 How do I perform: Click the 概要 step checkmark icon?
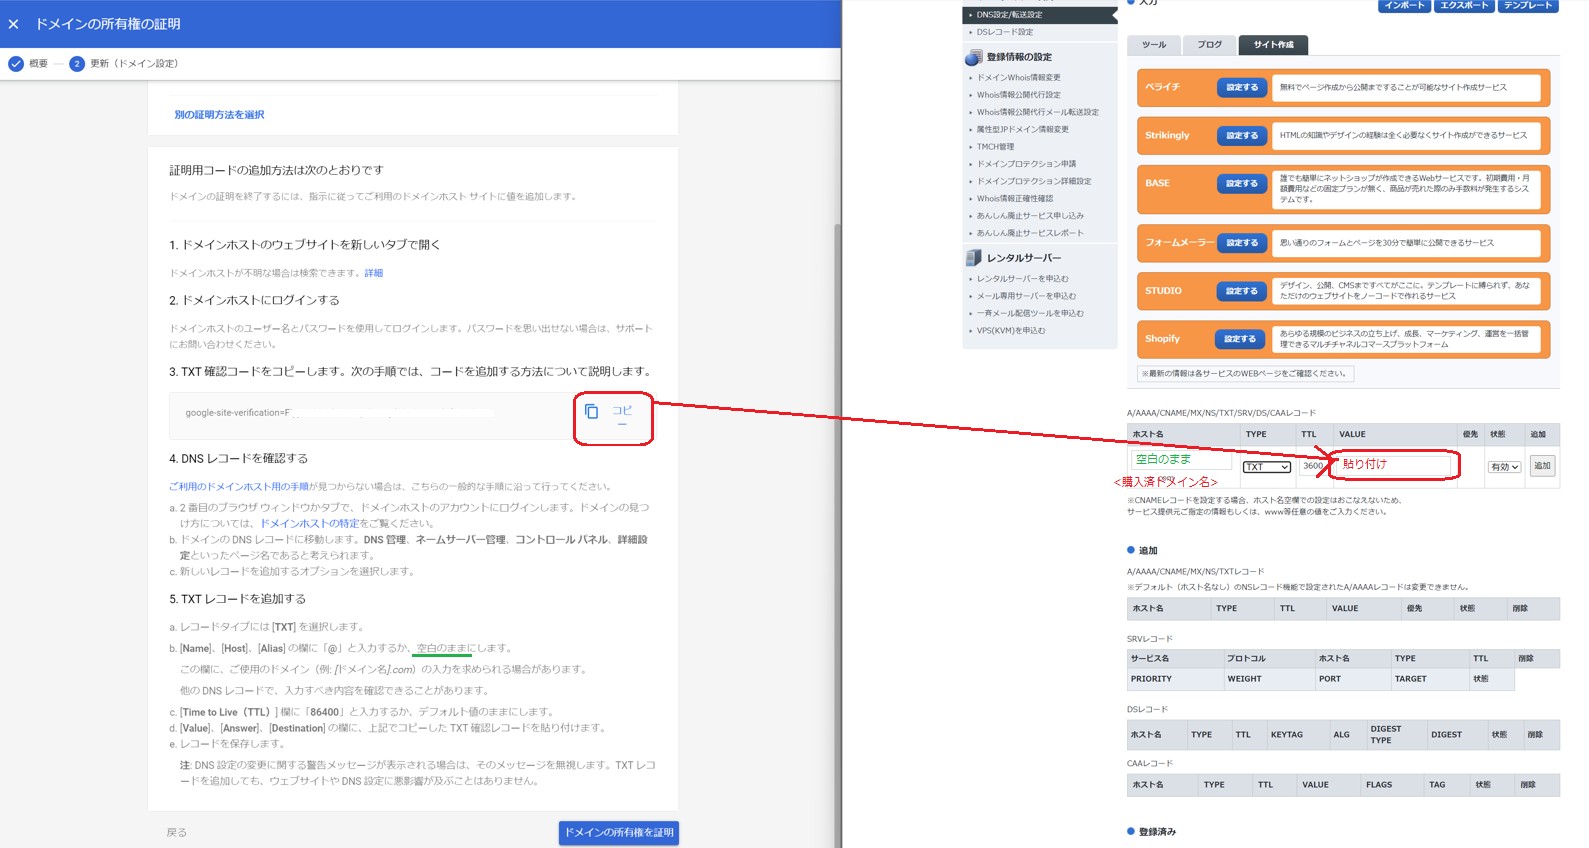16,64
